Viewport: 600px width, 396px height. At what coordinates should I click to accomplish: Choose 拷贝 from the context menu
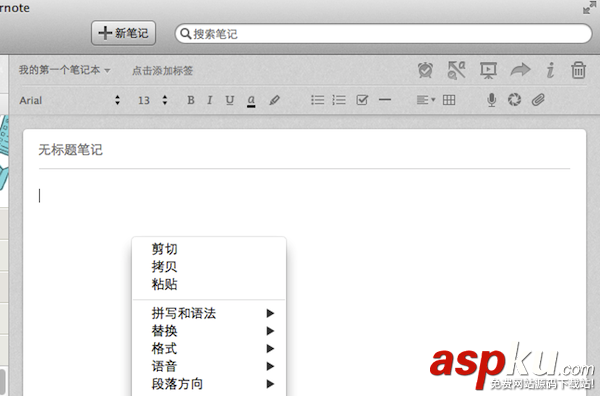(209, 267)
